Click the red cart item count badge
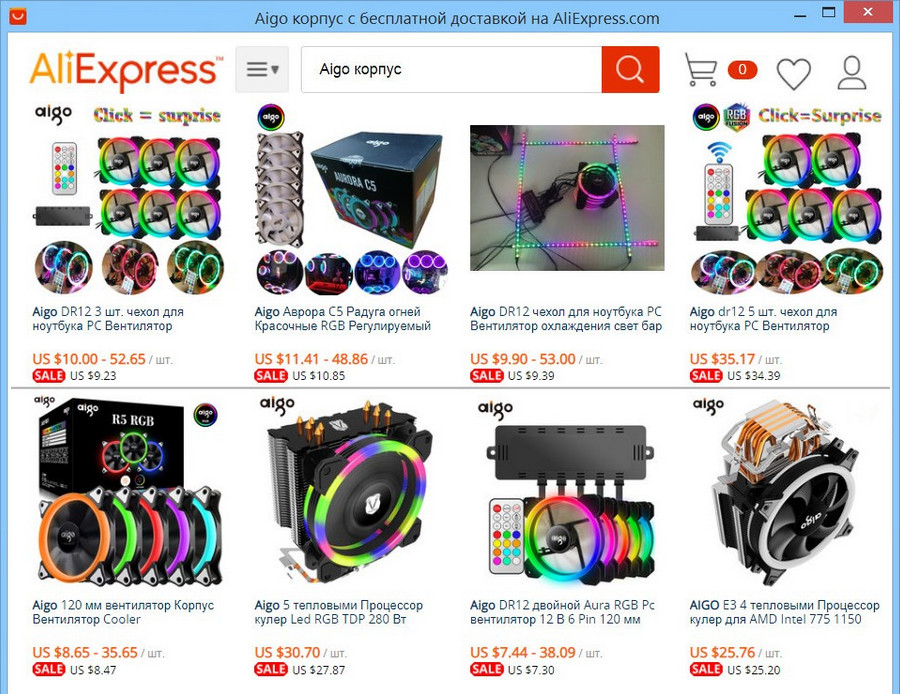Image resolution: width=901 pixels, height=694 pixels. point(742,70)
